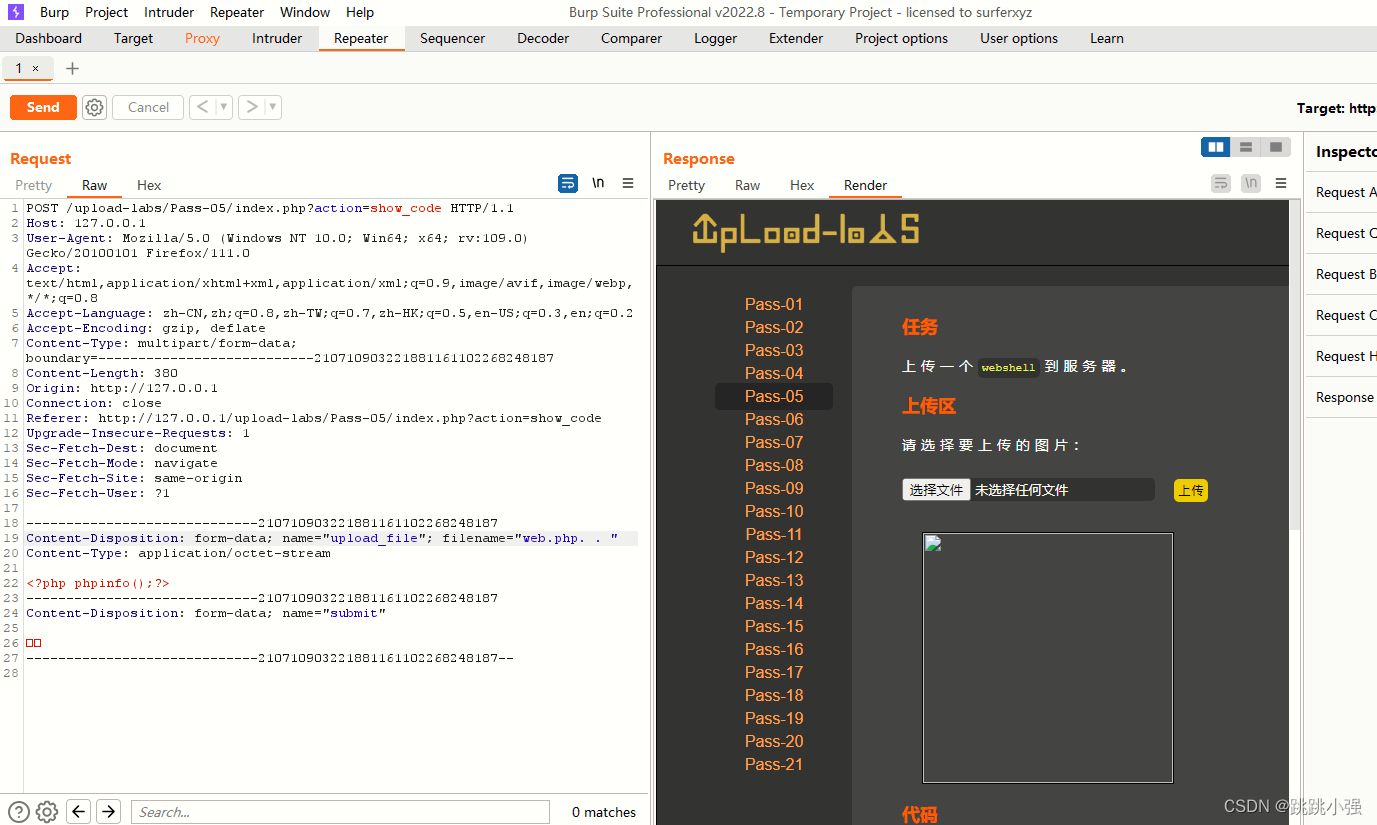Select combined tabbed layout icon
1377x825 pixels.
point(1275,147)
